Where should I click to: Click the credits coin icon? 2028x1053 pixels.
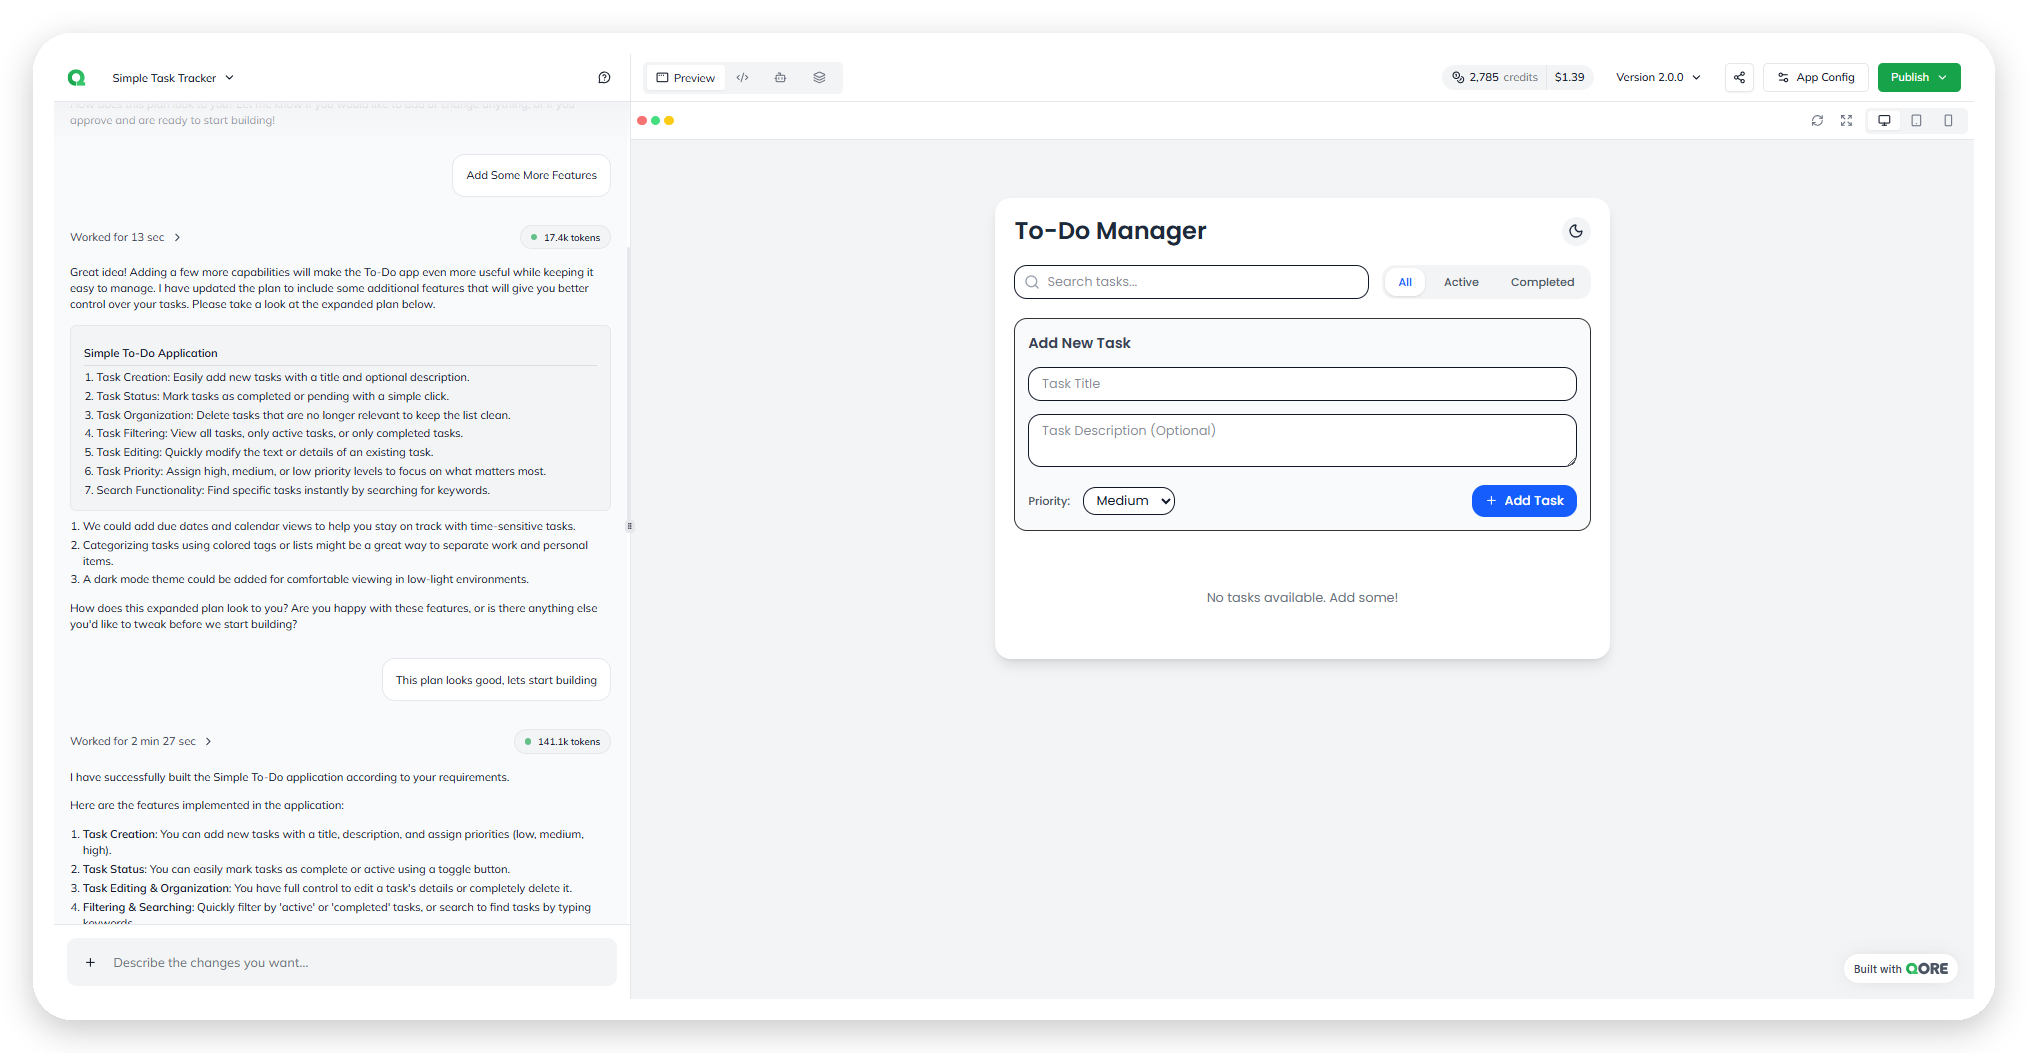1458,77
